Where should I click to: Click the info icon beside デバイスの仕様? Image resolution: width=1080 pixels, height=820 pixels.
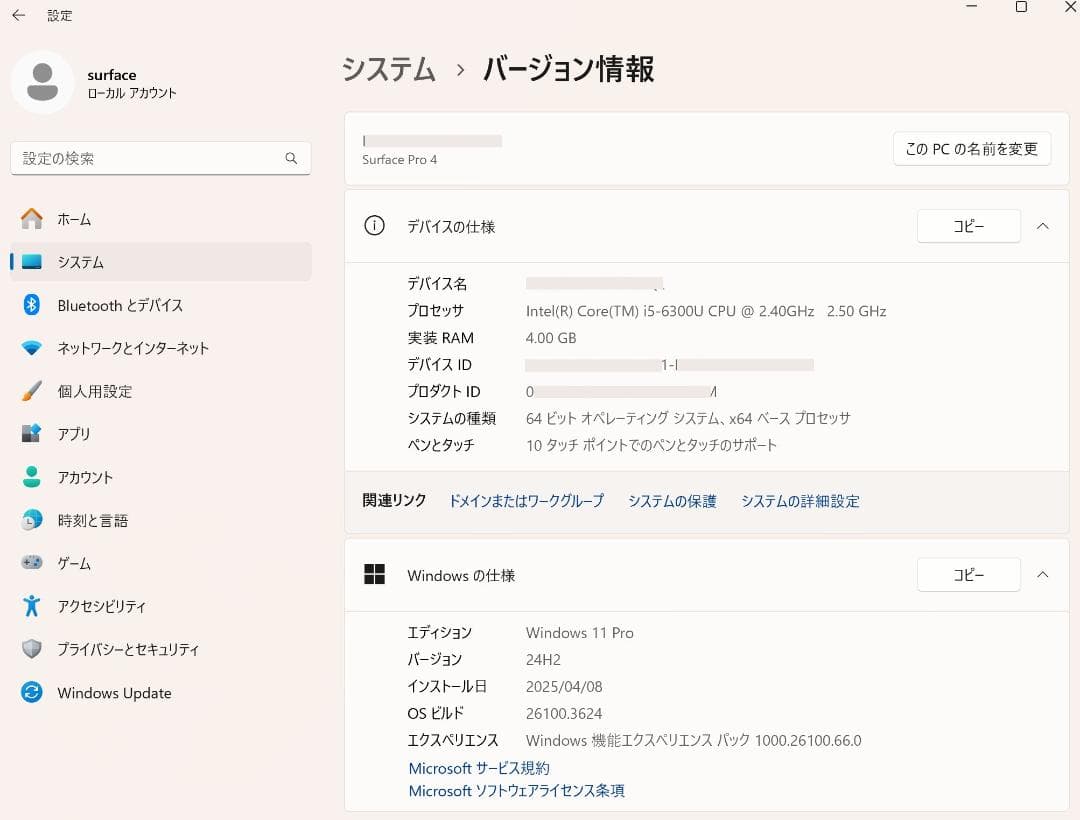pos(374,226)
